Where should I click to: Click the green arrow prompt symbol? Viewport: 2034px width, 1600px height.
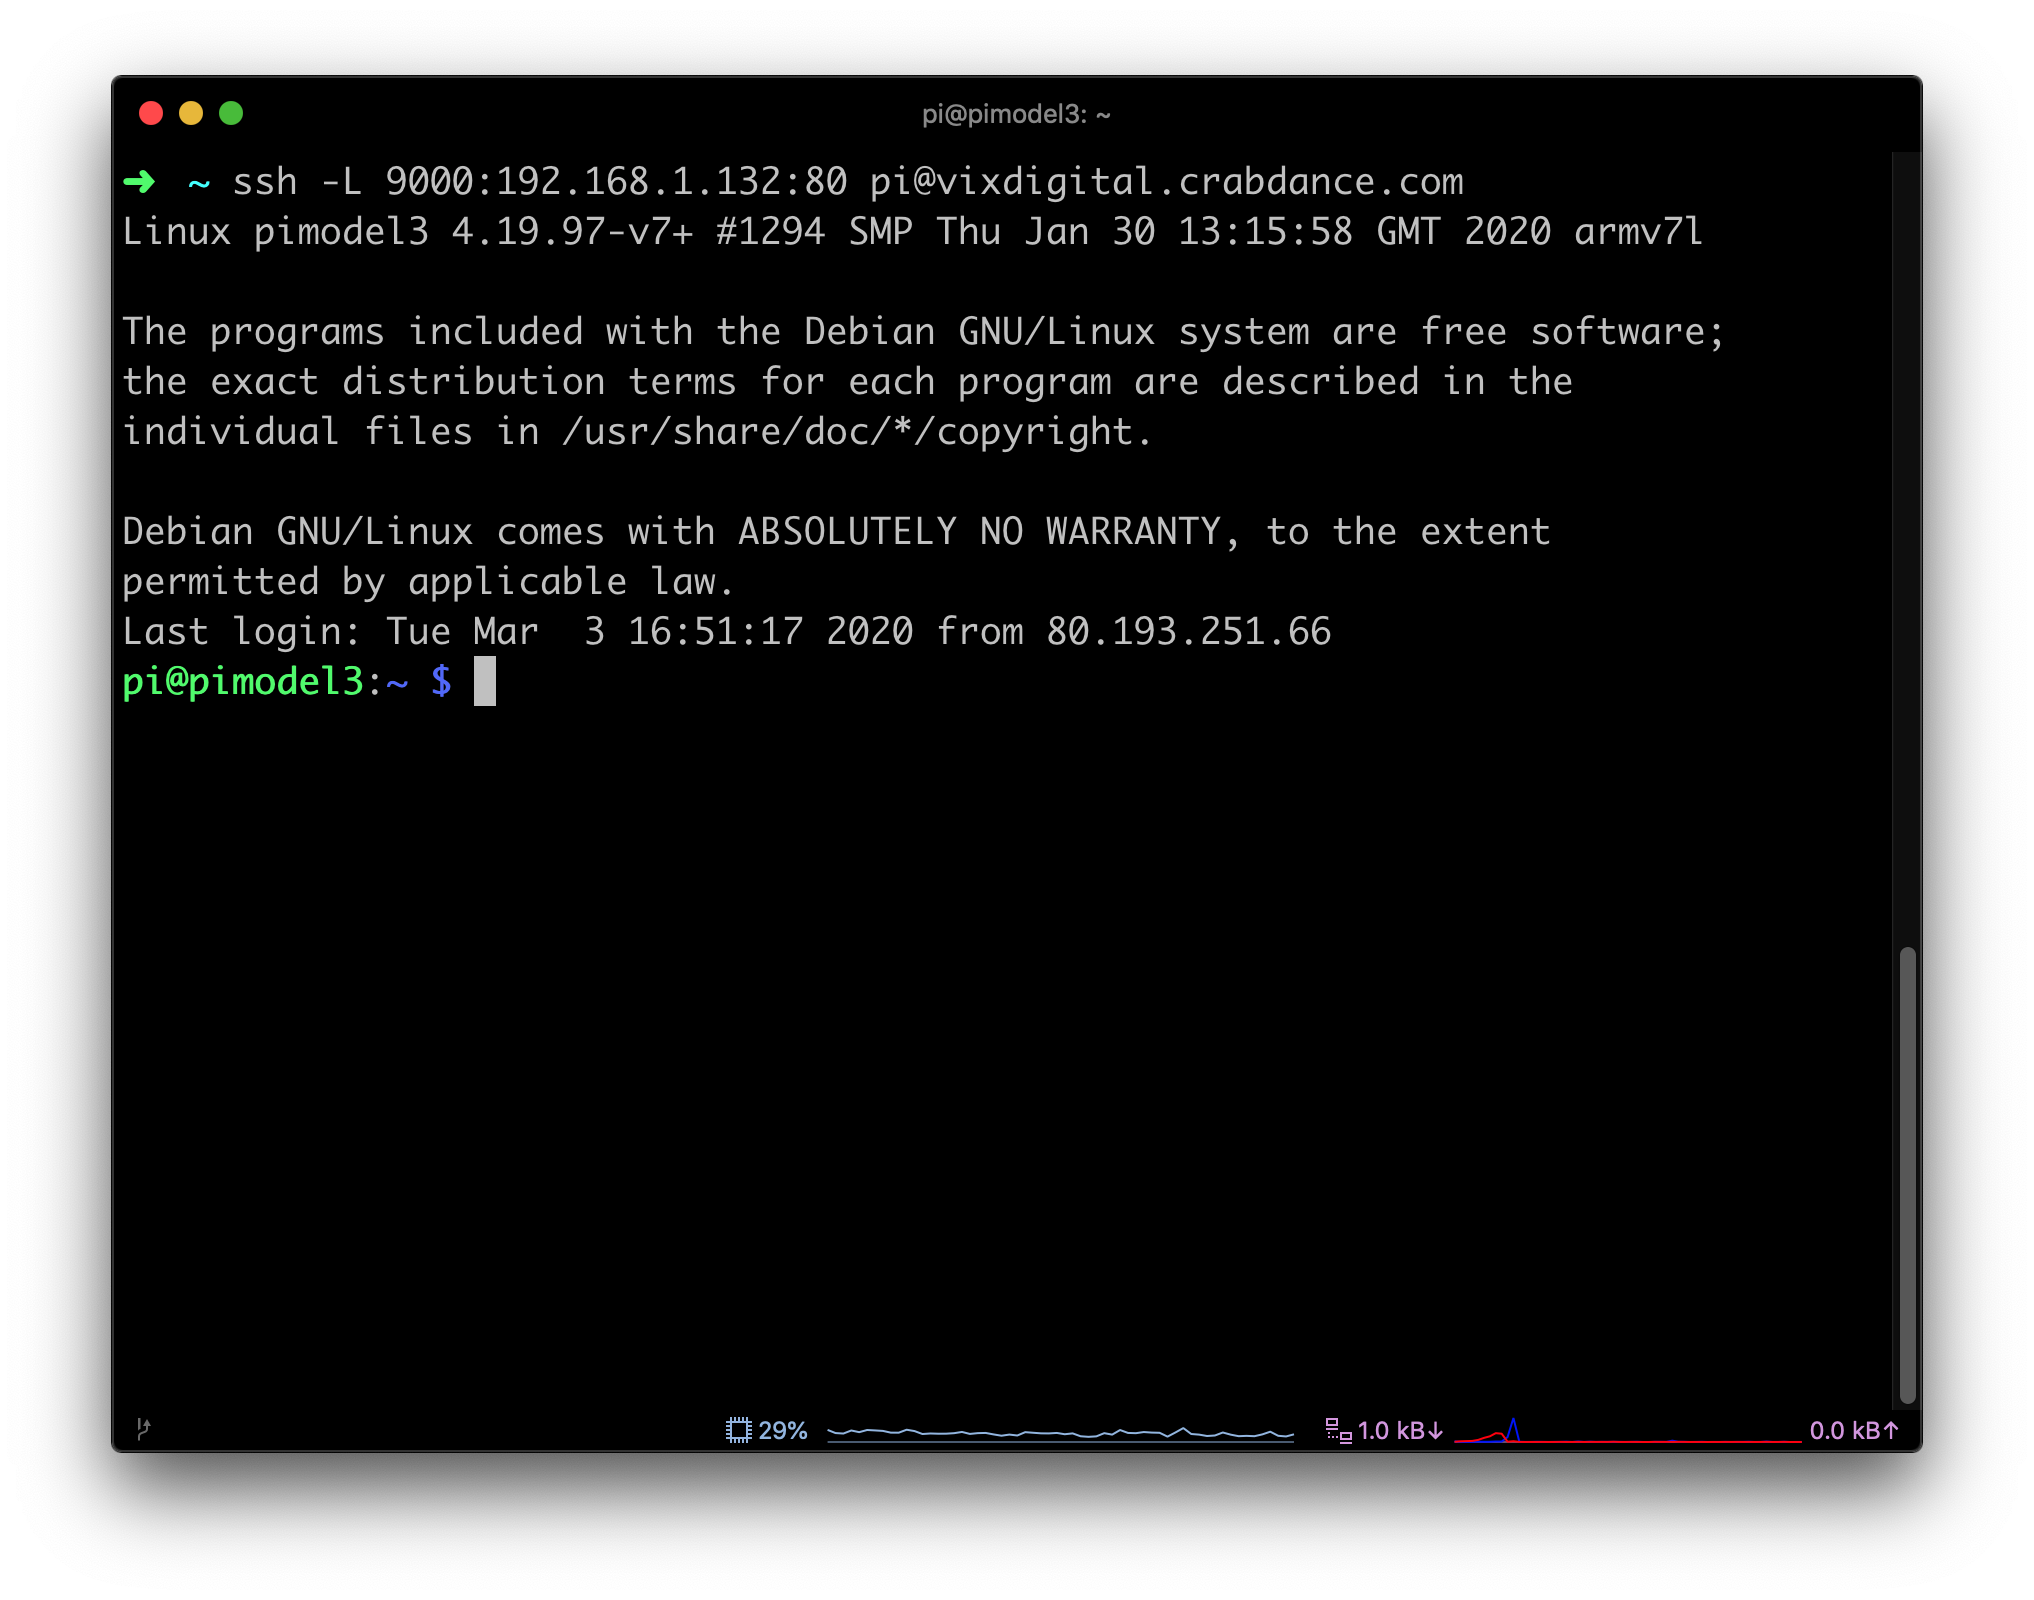[139, 181]
